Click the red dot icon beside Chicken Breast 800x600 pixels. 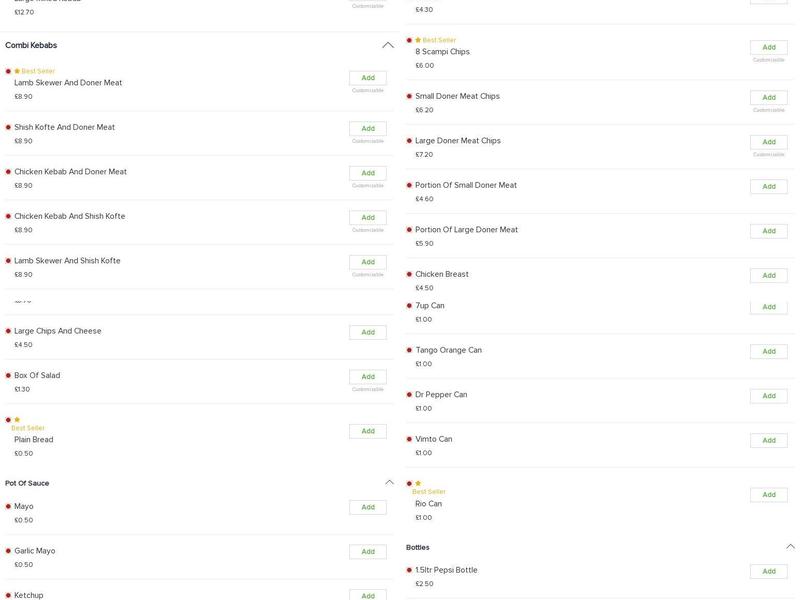(409, 275)
